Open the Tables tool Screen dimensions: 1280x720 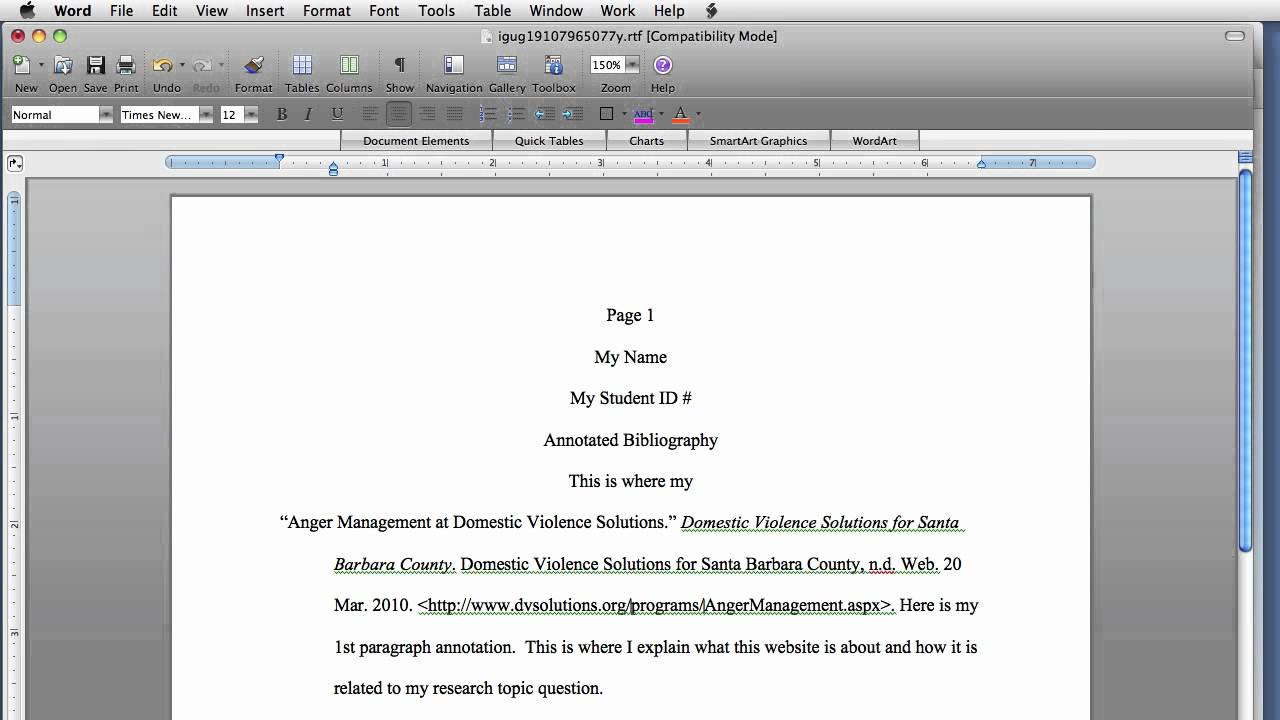coord(302,66)
